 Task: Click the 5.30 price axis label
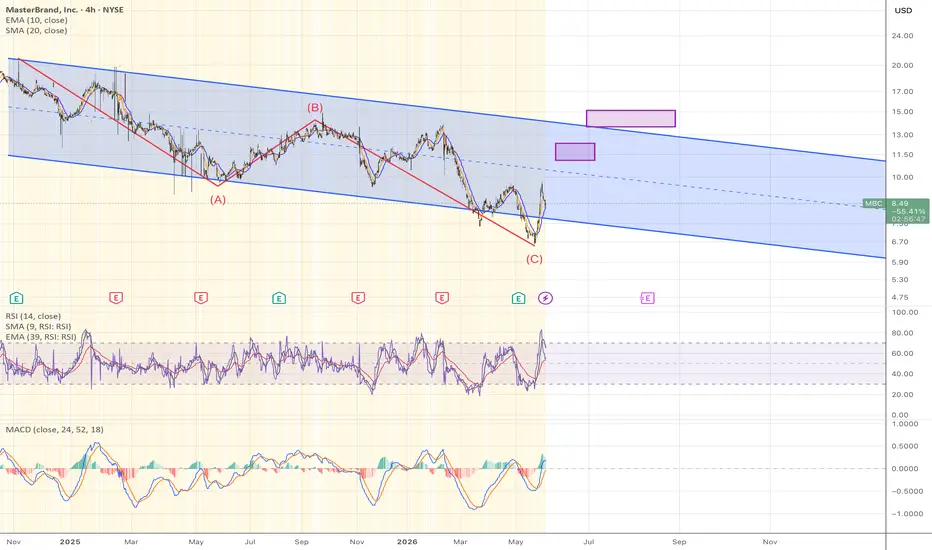click(900, 279)
